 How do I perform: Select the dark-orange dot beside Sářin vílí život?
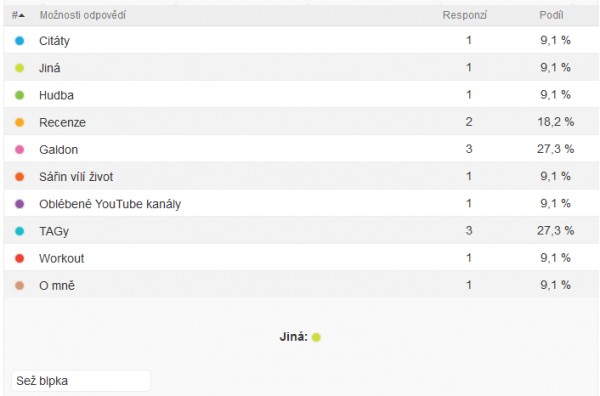click(x=20, y=177)
